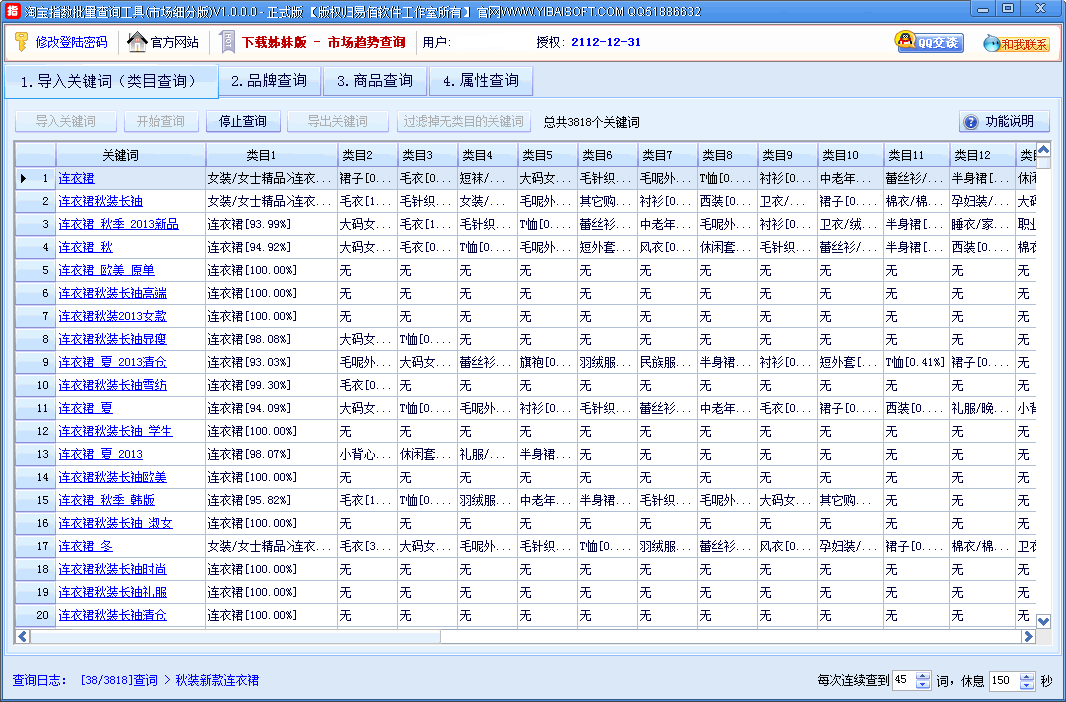This screenshot has width=1066, height=702.
Task: Increase the 45 words-per-batch spinner
Action: [x=923, y=676]
